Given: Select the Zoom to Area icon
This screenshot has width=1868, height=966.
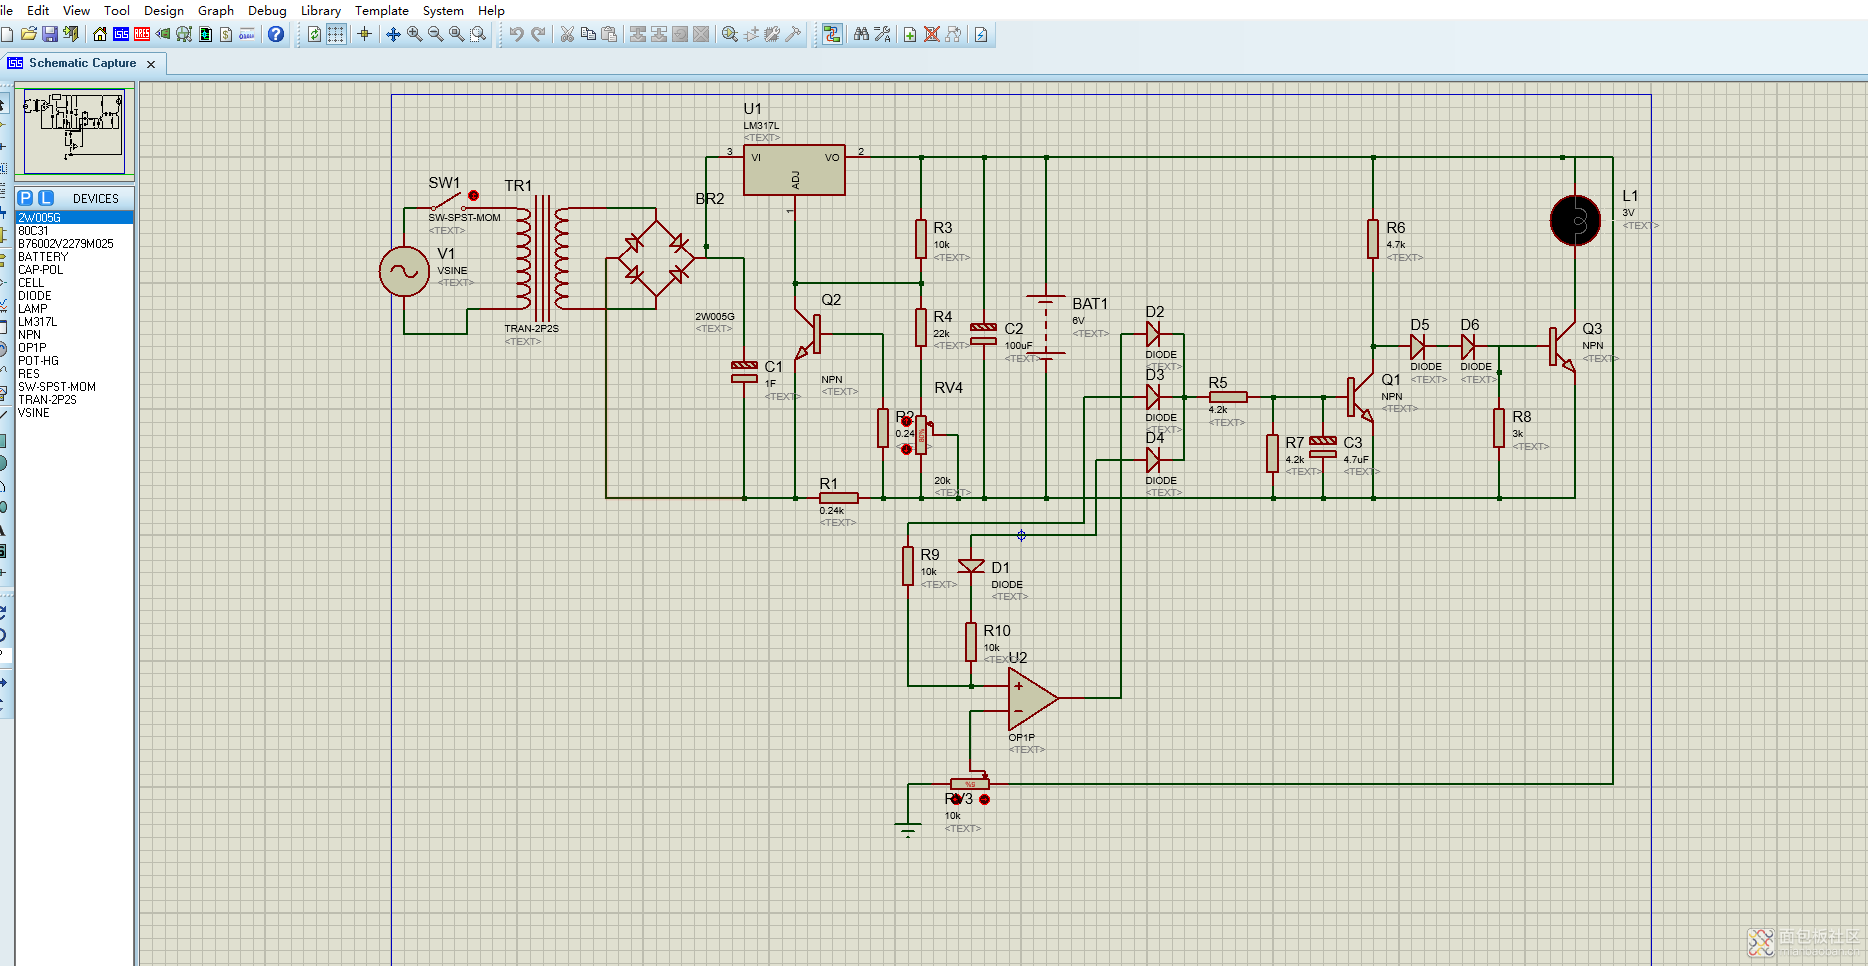Looking at the screenshot, I should coord(478,34).
